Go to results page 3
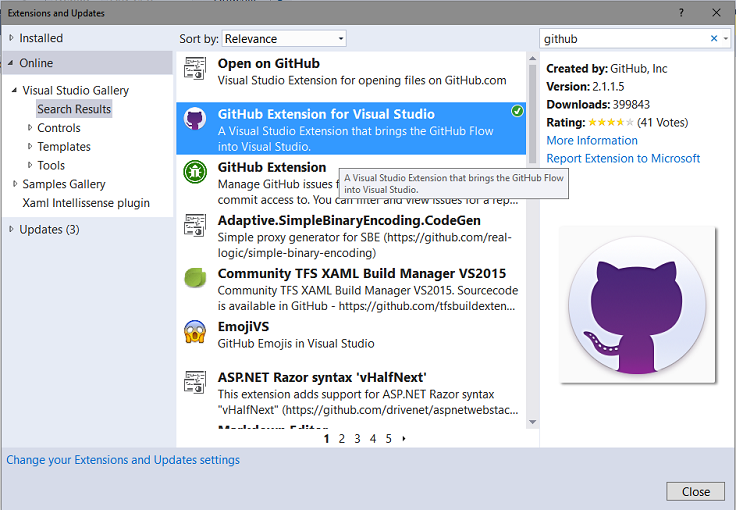Viewport: 736px width, 510px height. (x=357, y=439)
